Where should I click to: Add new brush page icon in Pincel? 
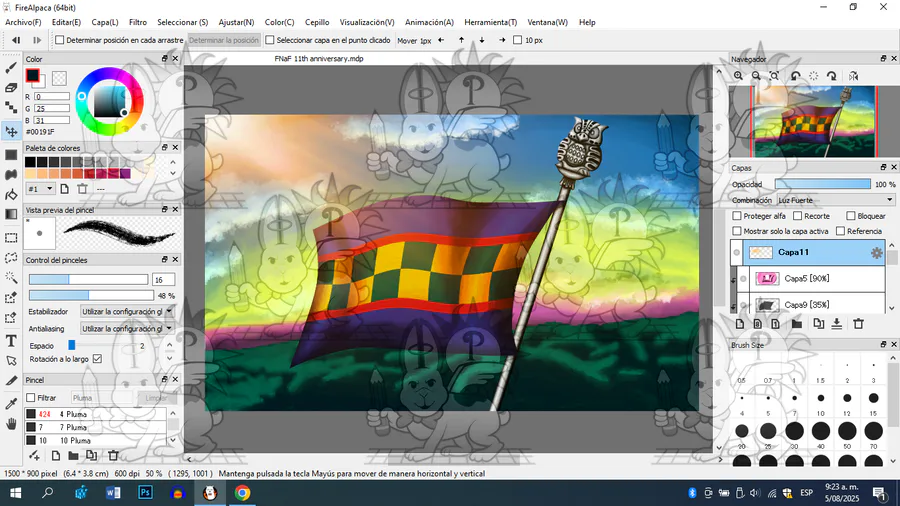pos(56,456)
